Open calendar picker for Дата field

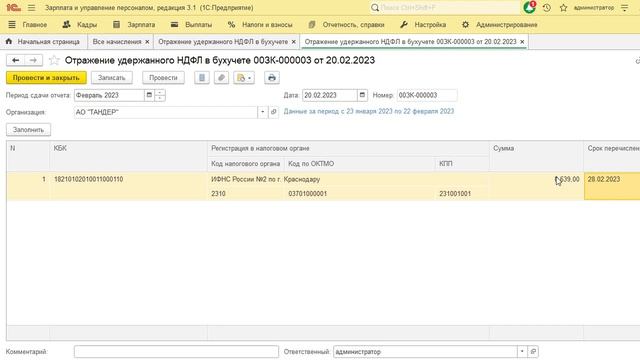[x=362, y=95]
